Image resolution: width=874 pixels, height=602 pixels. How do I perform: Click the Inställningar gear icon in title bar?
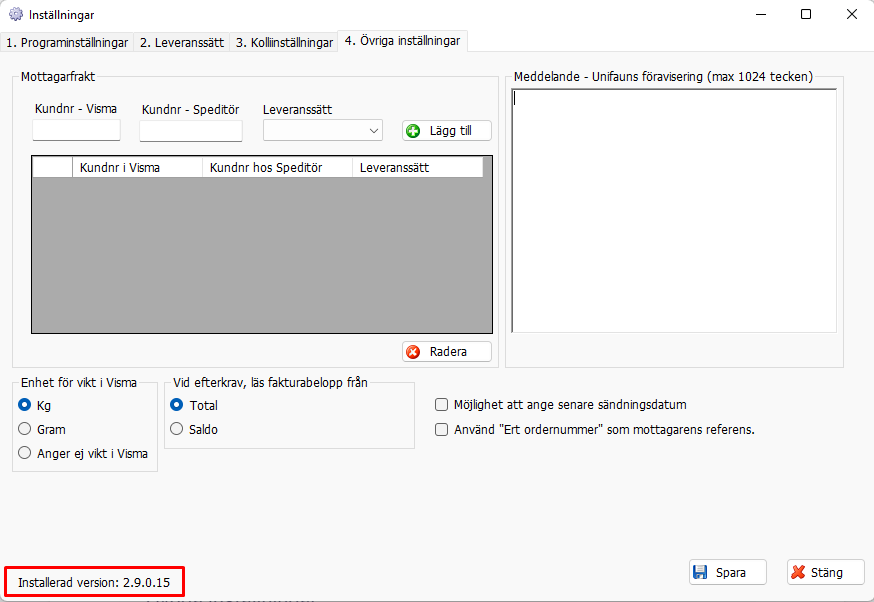[16, 14]
